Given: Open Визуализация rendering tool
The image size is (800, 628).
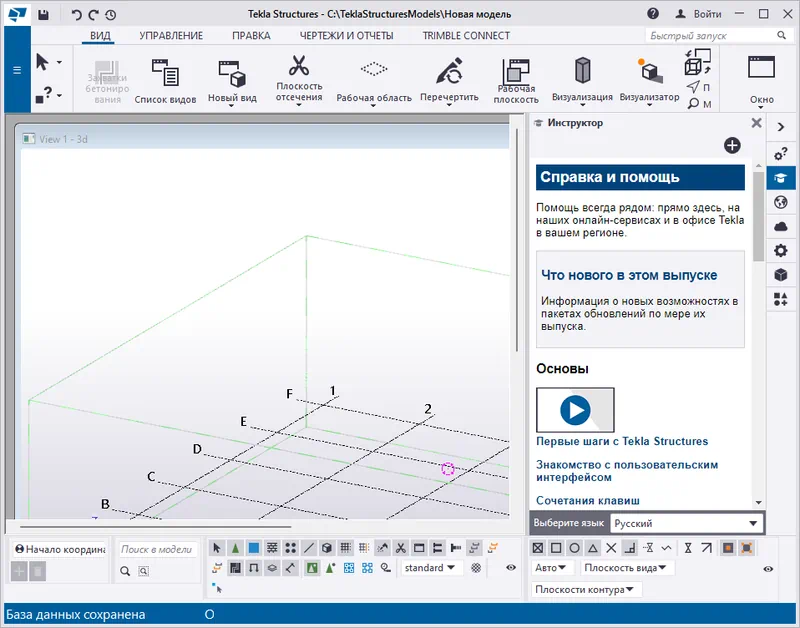Looking at the screenshot, I should tap(582, 81).
